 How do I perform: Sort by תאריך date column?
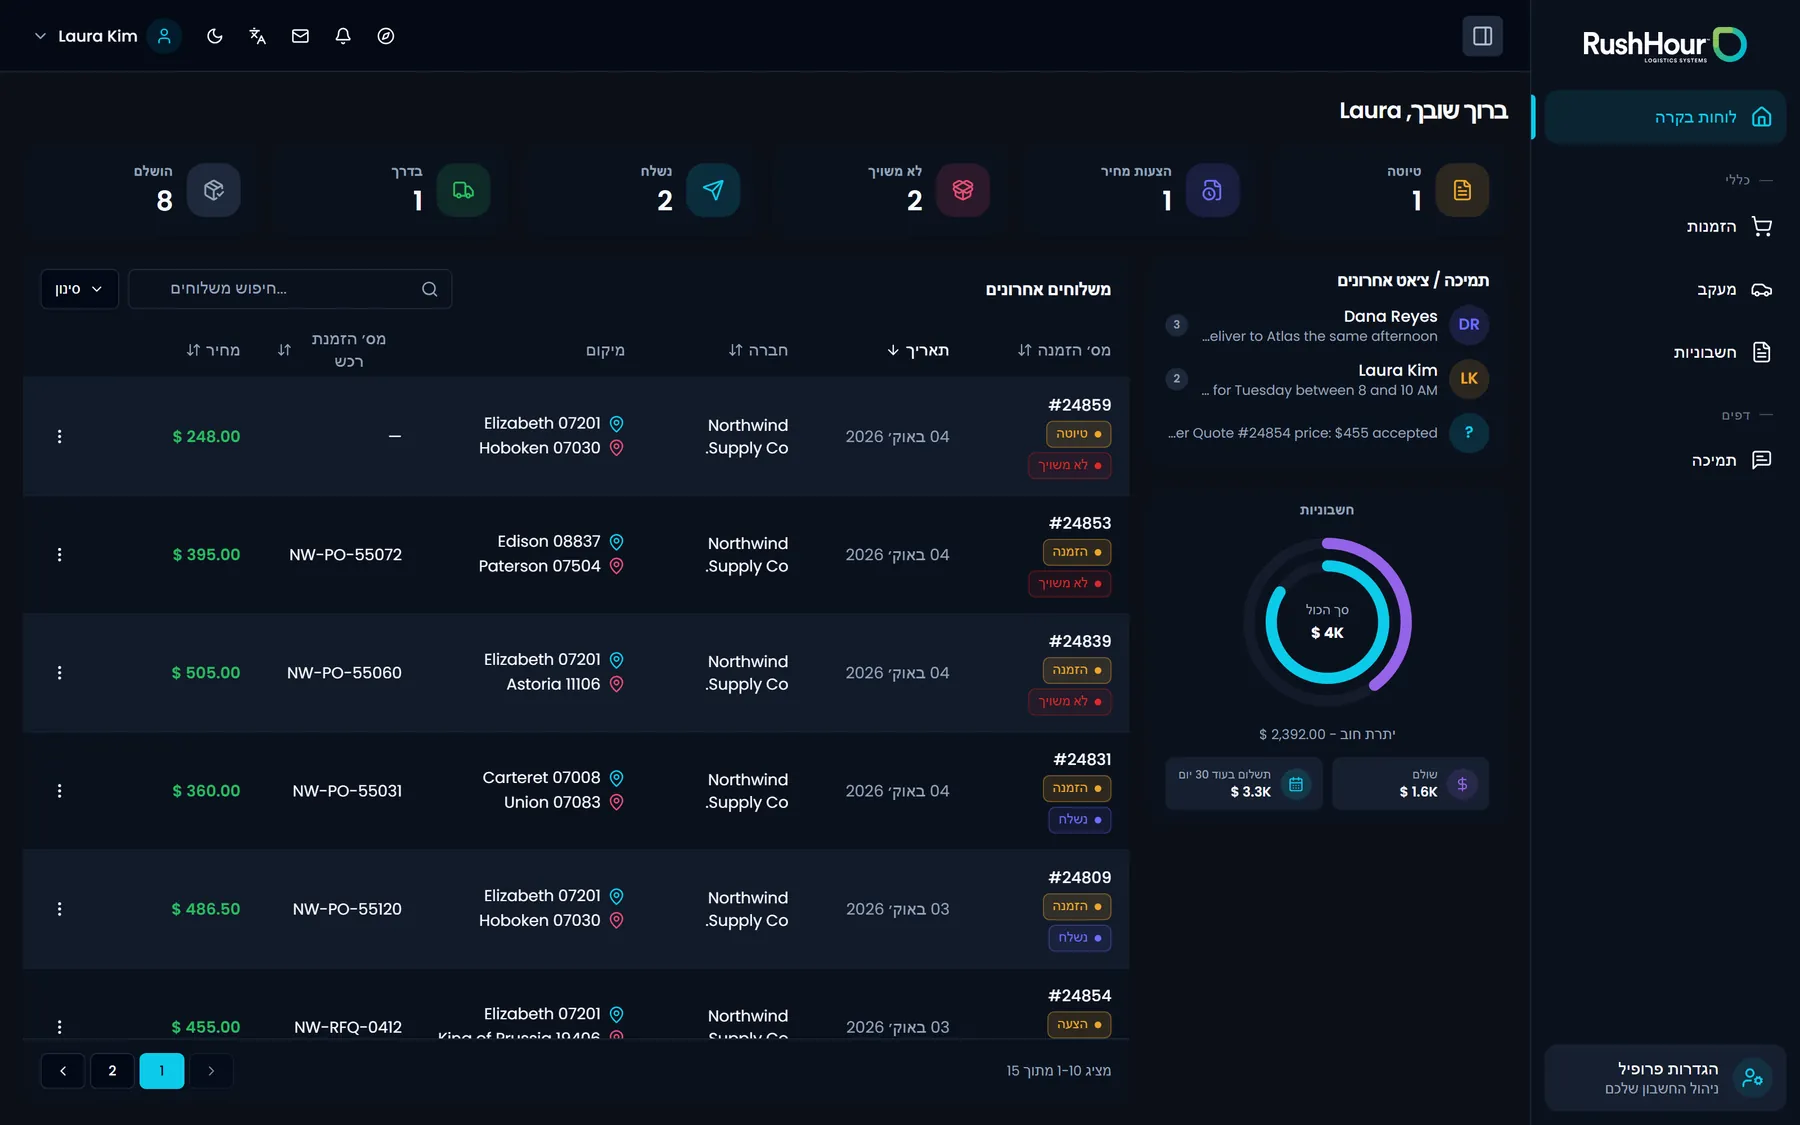[918, 350]
